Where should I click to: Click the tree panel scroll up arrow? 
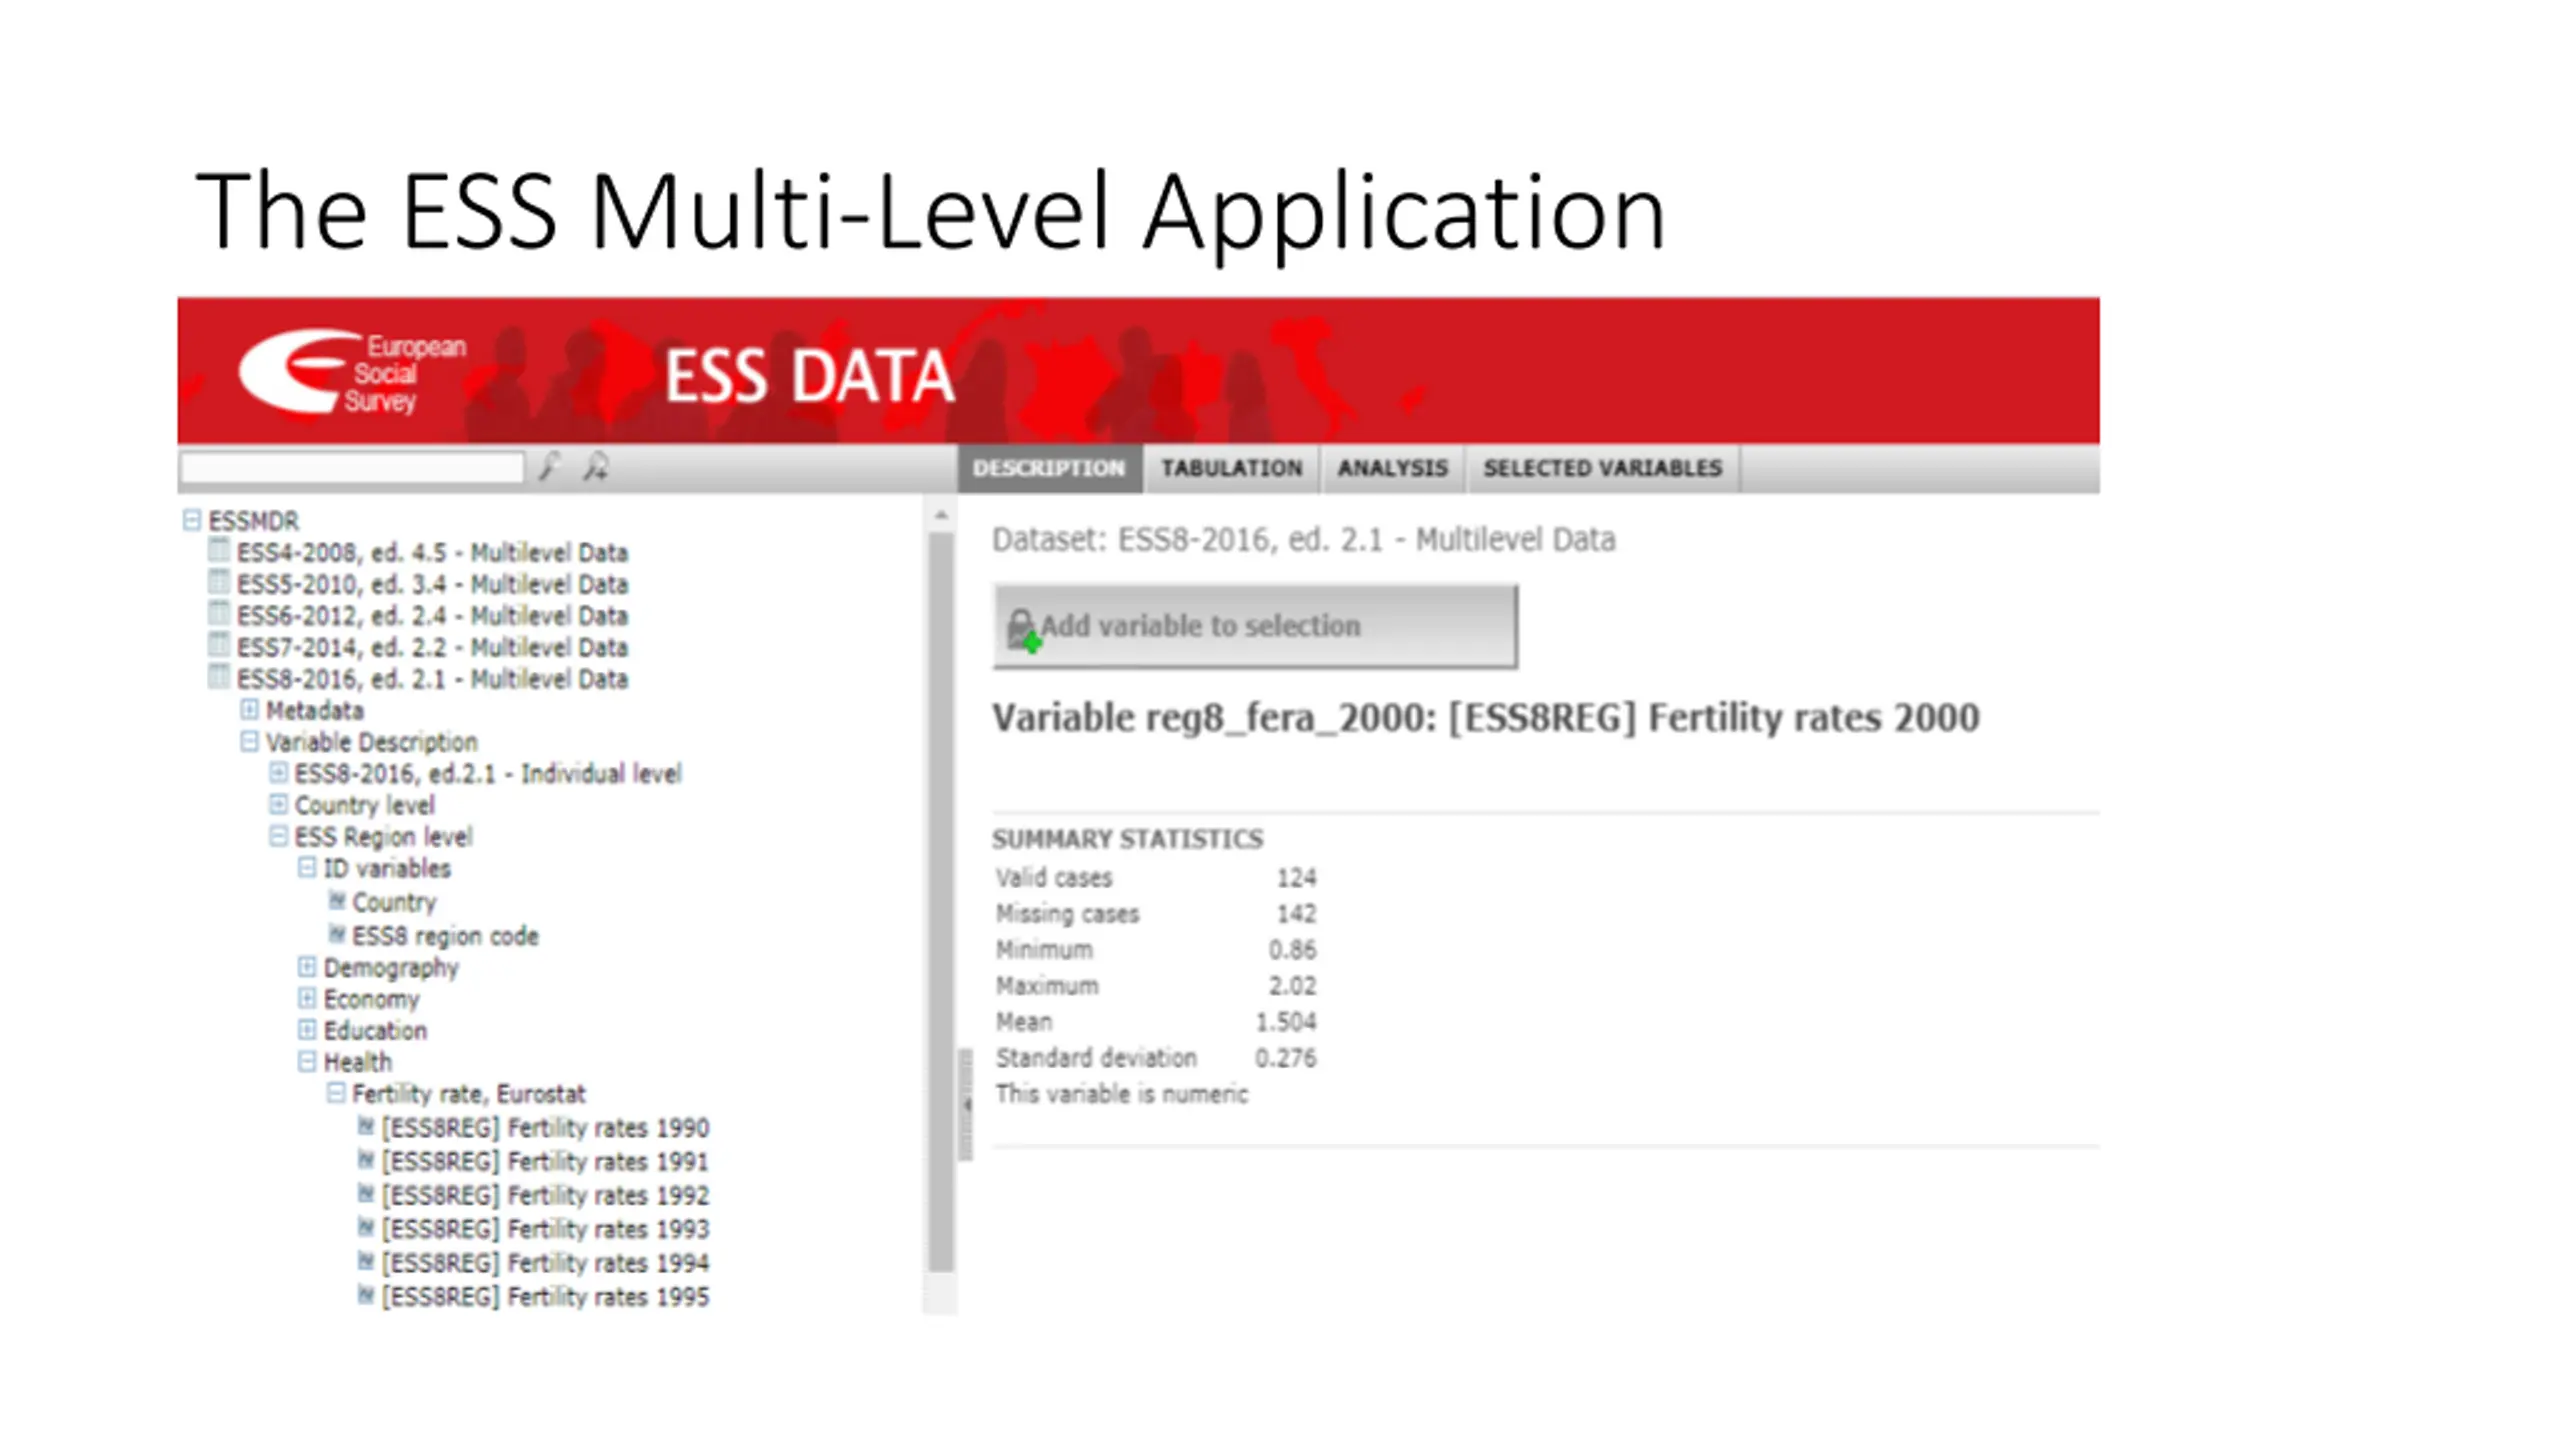pos(940,516)
